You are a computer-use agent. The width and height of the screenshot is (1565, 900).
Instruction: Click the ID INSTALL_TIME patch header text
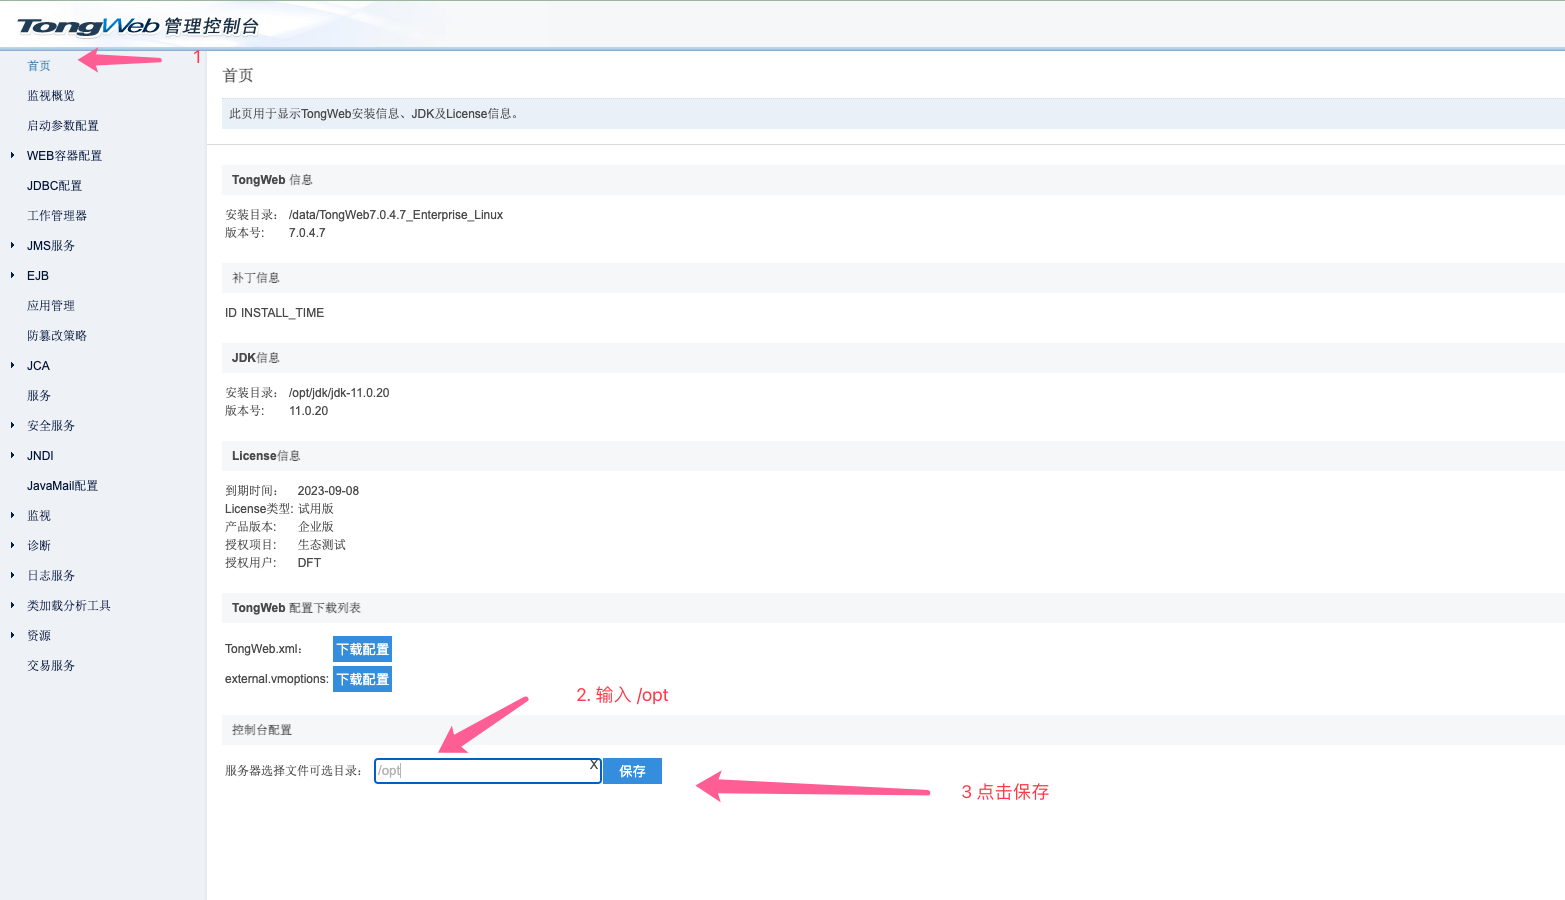274,313
